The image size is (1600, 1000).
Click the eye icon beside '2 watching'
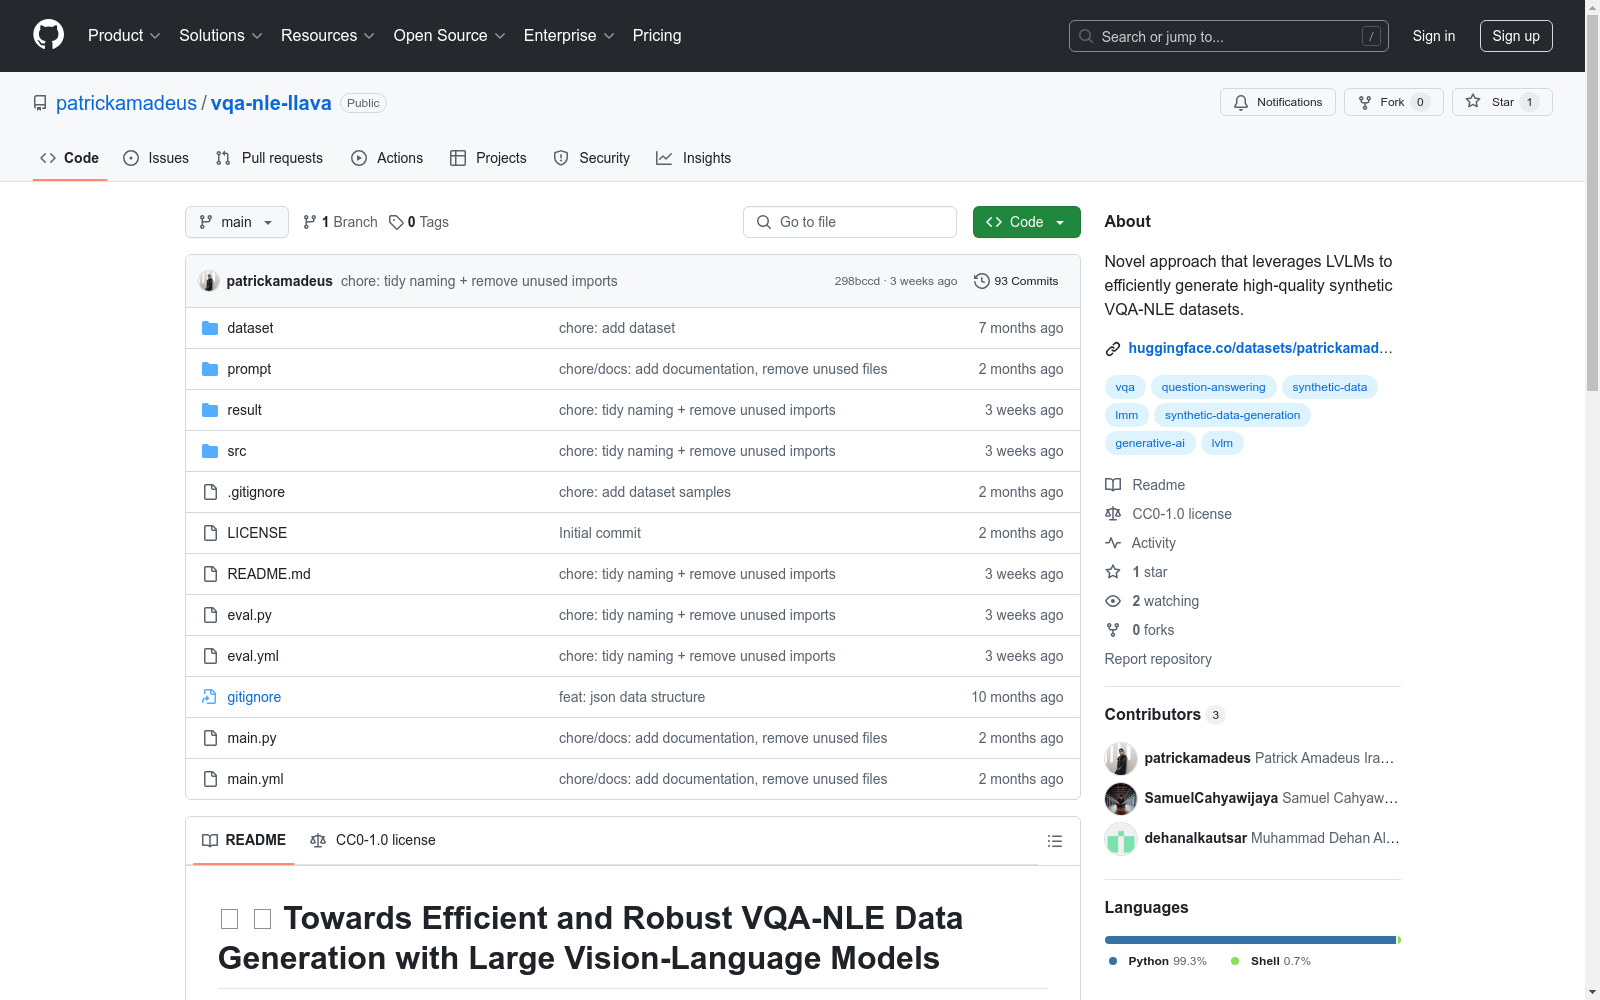pyautogui.click(x=1113, y=601)
